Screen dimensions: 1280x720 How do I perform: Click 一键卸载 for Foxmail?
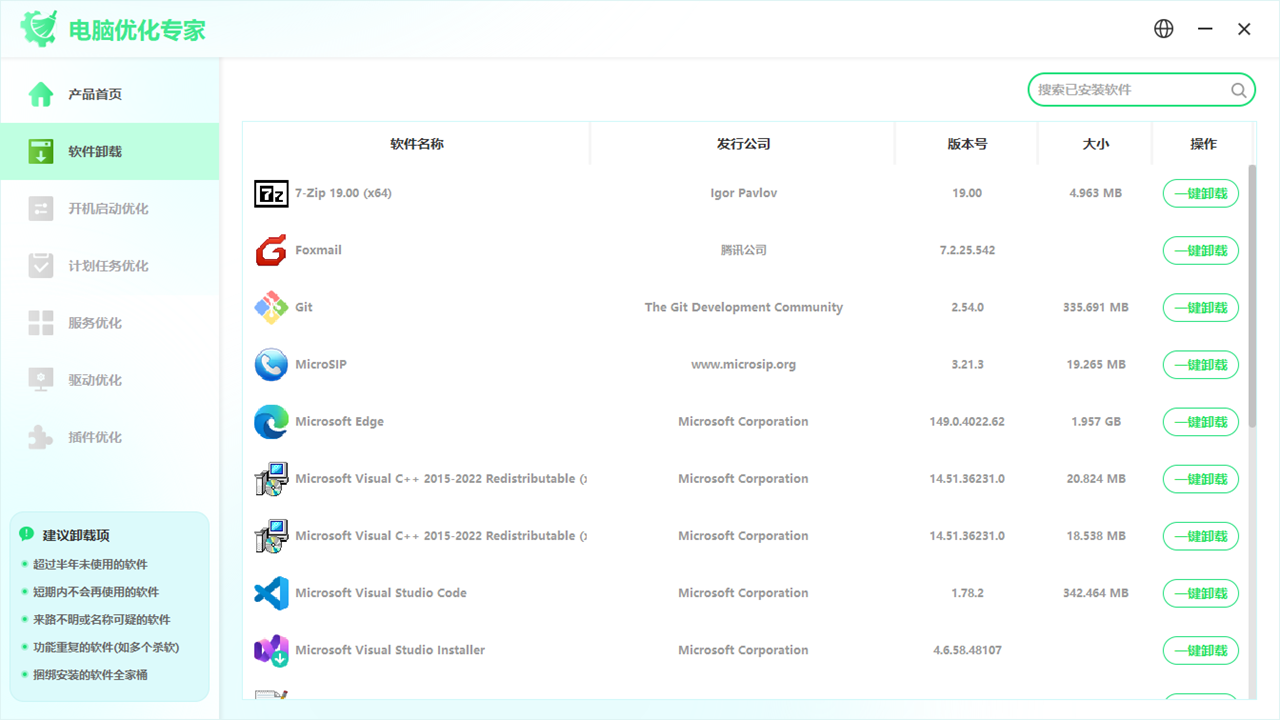(x=1200, y=251)
